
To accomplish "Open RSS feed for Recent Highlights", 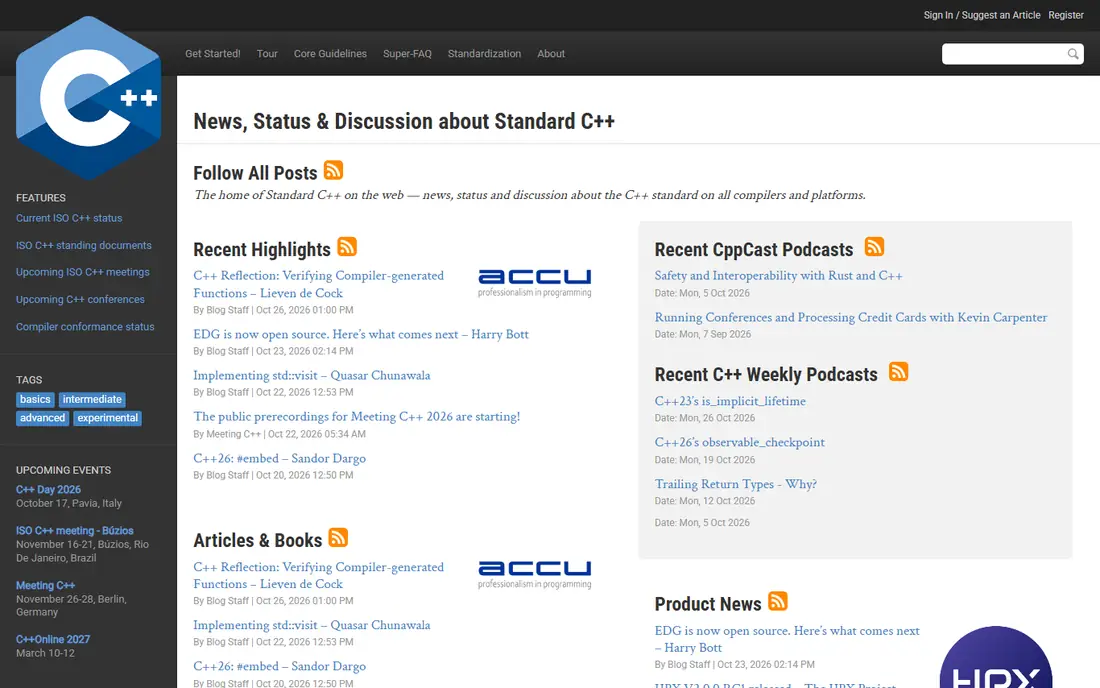I will [x=347, y=247].
